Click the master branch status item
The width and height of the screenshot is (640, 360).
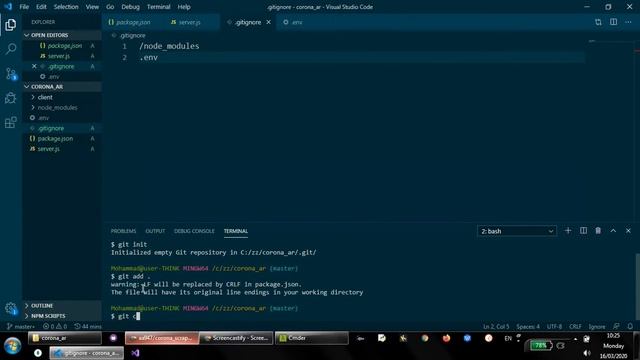pyautogui.click(x=21, y=327)
